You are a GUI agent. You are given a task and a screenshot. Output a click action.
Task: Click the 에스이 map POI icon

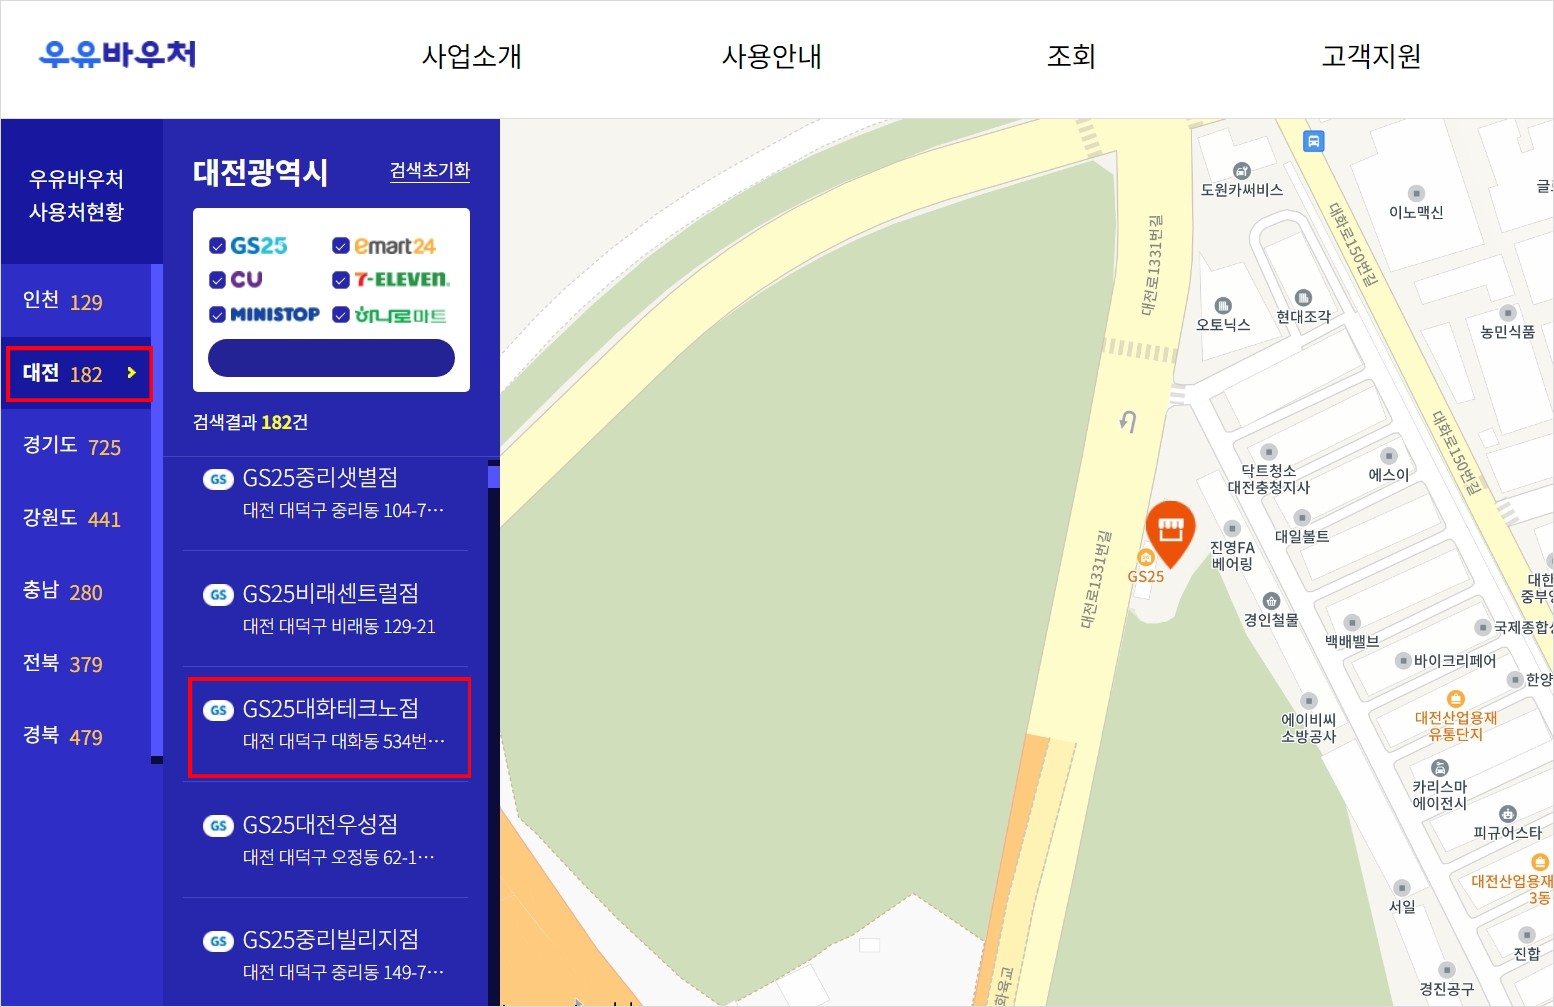tap(1389, 456)
